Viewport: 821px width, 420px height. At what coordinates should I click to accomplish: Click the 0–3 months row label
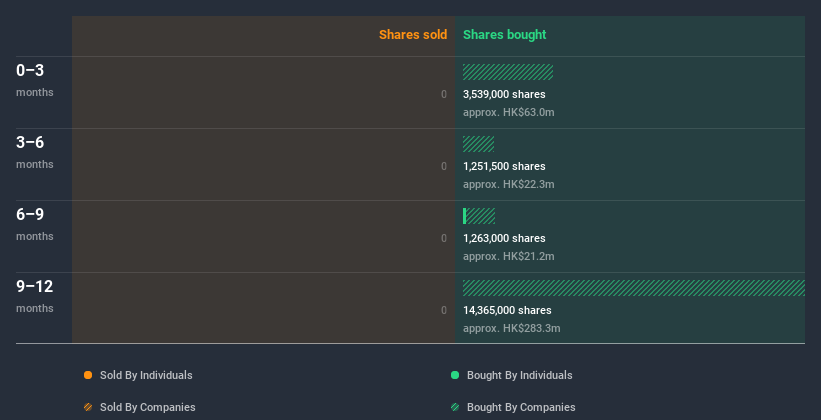(35, 80)
